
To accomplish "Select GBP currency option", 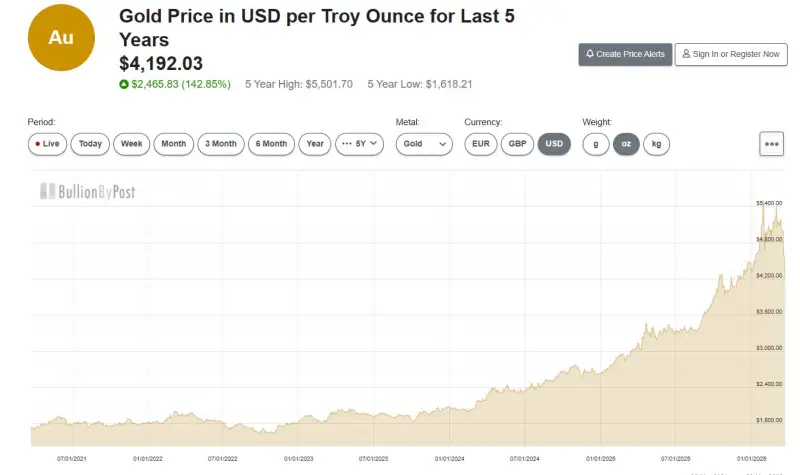I will [x=517, y=144].
